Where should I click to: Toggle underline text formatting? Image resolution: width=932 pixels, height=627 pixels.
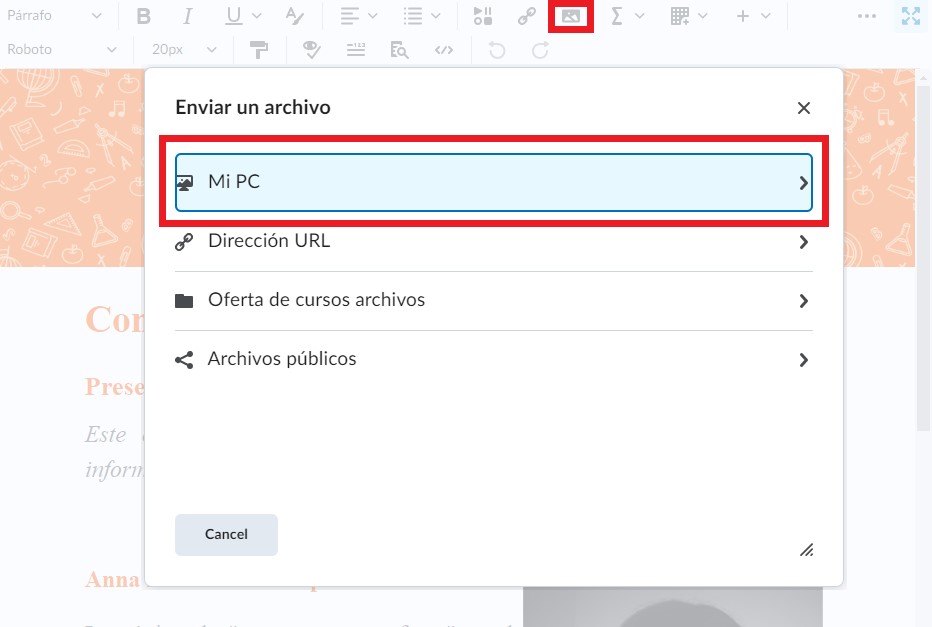(x=233, y=16)
